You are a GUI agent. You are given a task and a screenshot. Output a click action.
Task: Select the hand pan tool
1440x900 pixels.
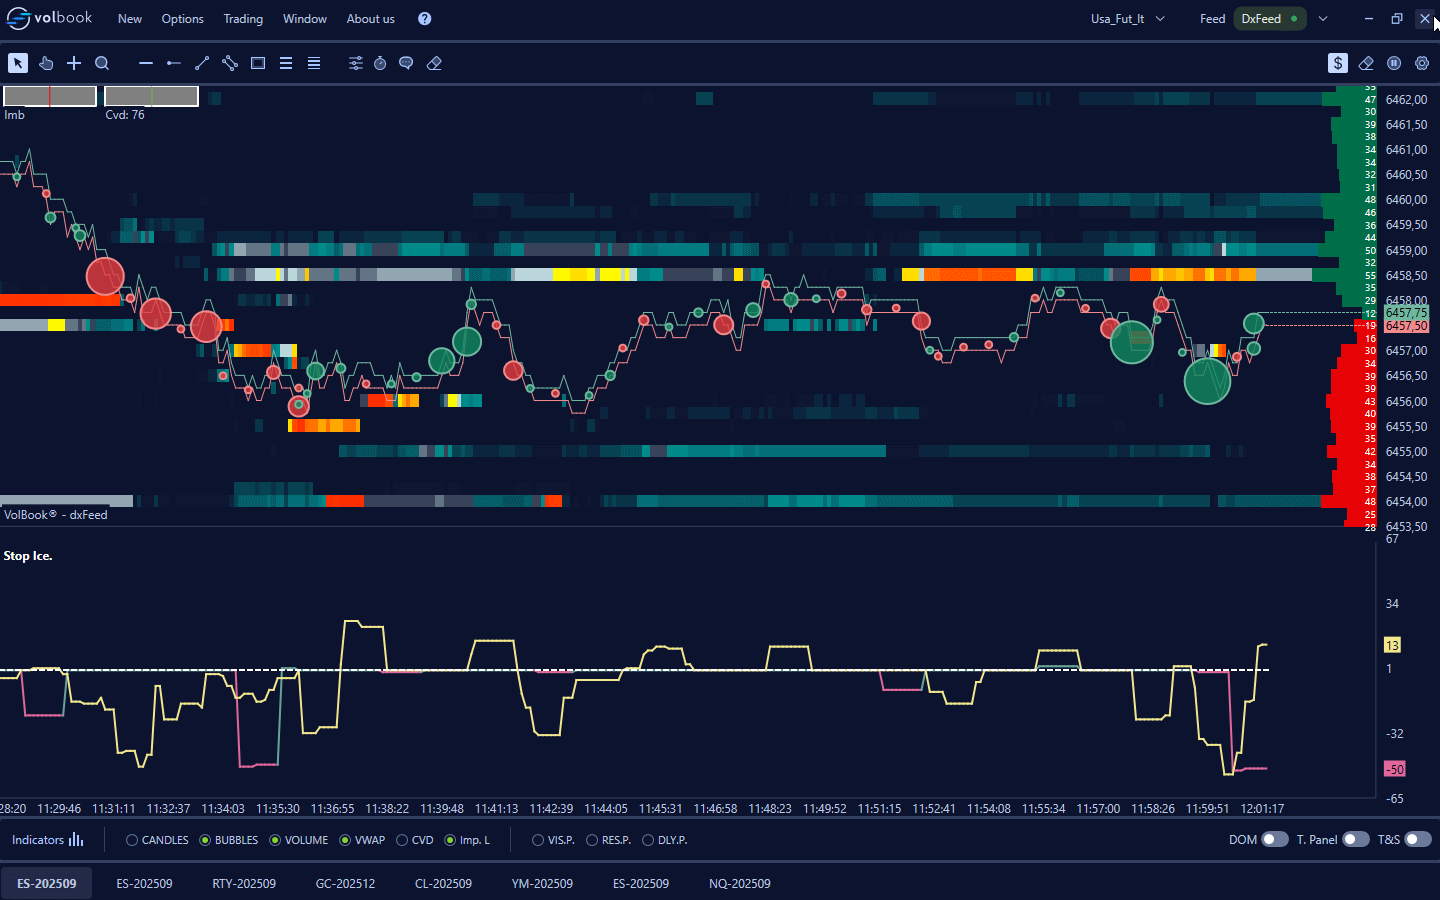click(46, 63)
